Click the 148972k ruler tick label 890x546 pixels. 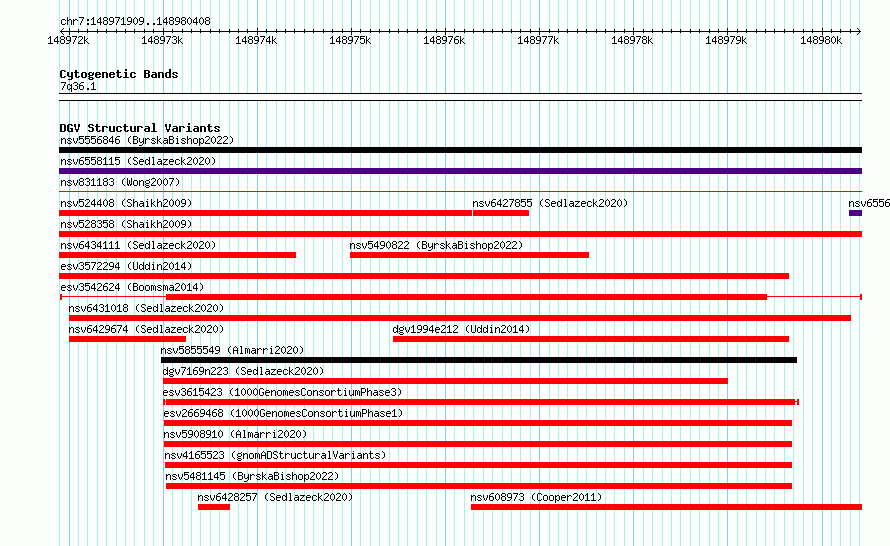pos(68,40)
